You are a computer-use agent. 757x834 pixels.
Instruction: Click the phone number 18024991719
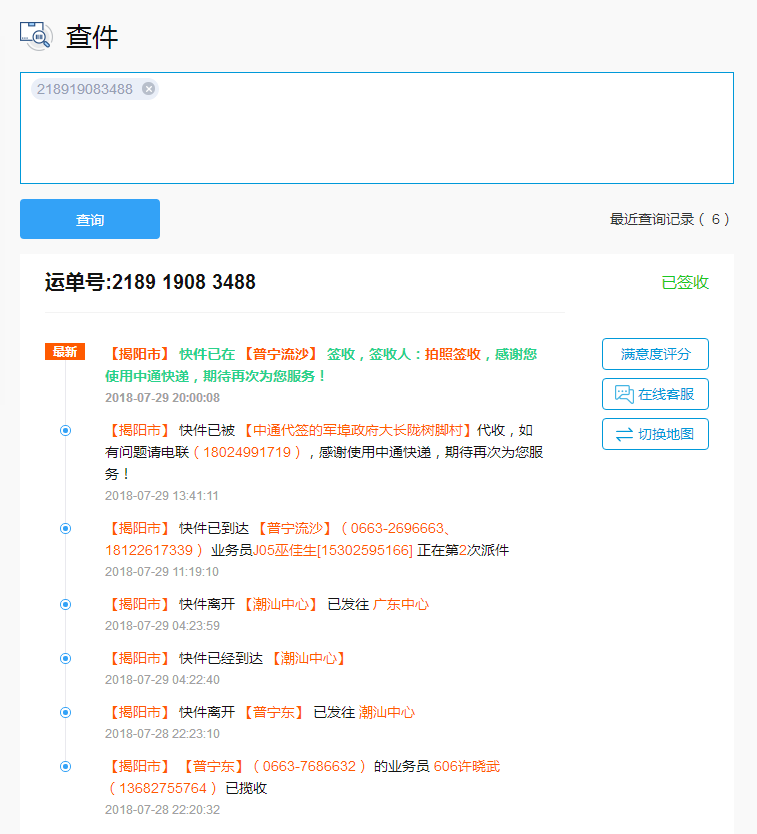click(247, 452)
